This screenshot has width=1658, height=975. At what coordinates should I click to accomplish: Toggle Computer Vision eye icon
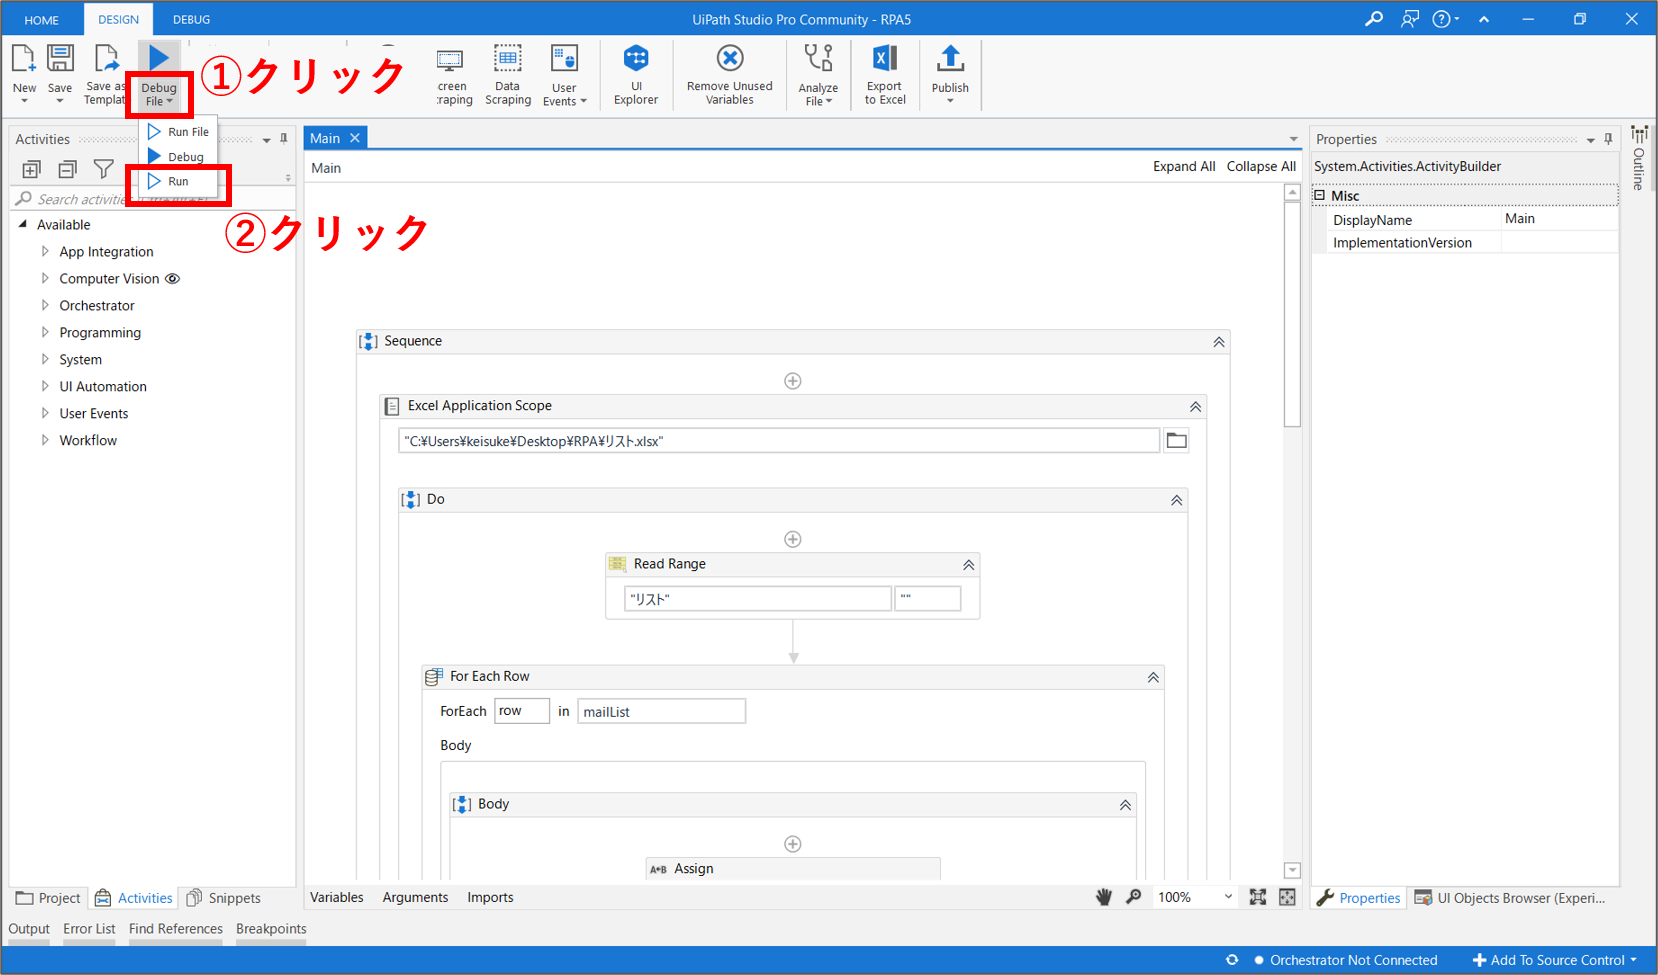point(173,279)
